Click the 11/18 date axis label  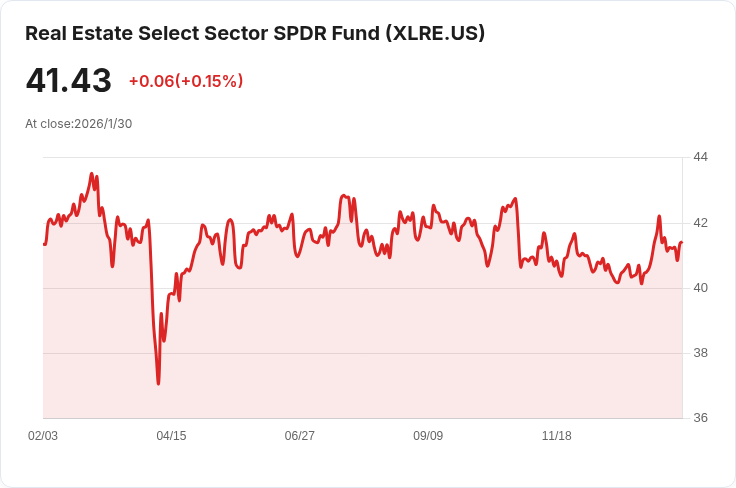pos(556,436)
